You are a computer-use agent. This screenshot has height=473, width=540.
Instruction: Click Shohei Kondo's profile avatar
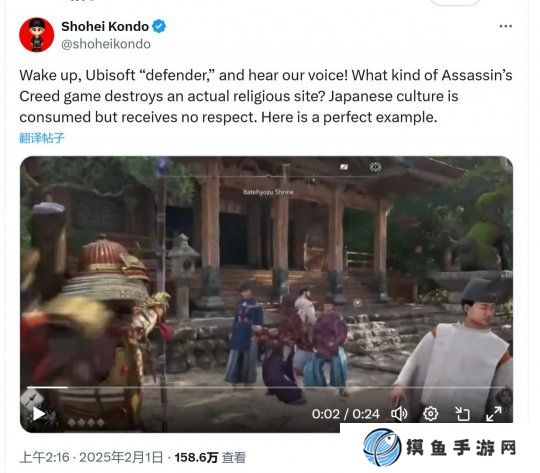[x=37, y=35]
